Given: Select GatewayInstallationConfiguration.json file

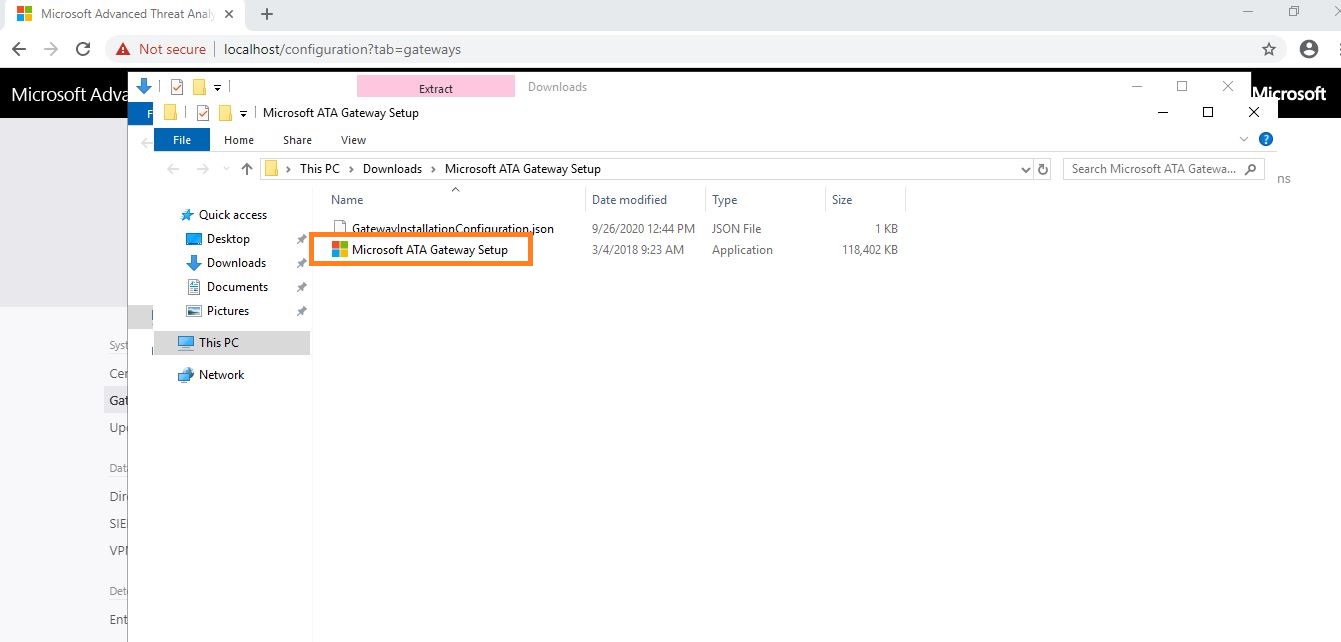Looking at the screenshot, I should point(452,229).
